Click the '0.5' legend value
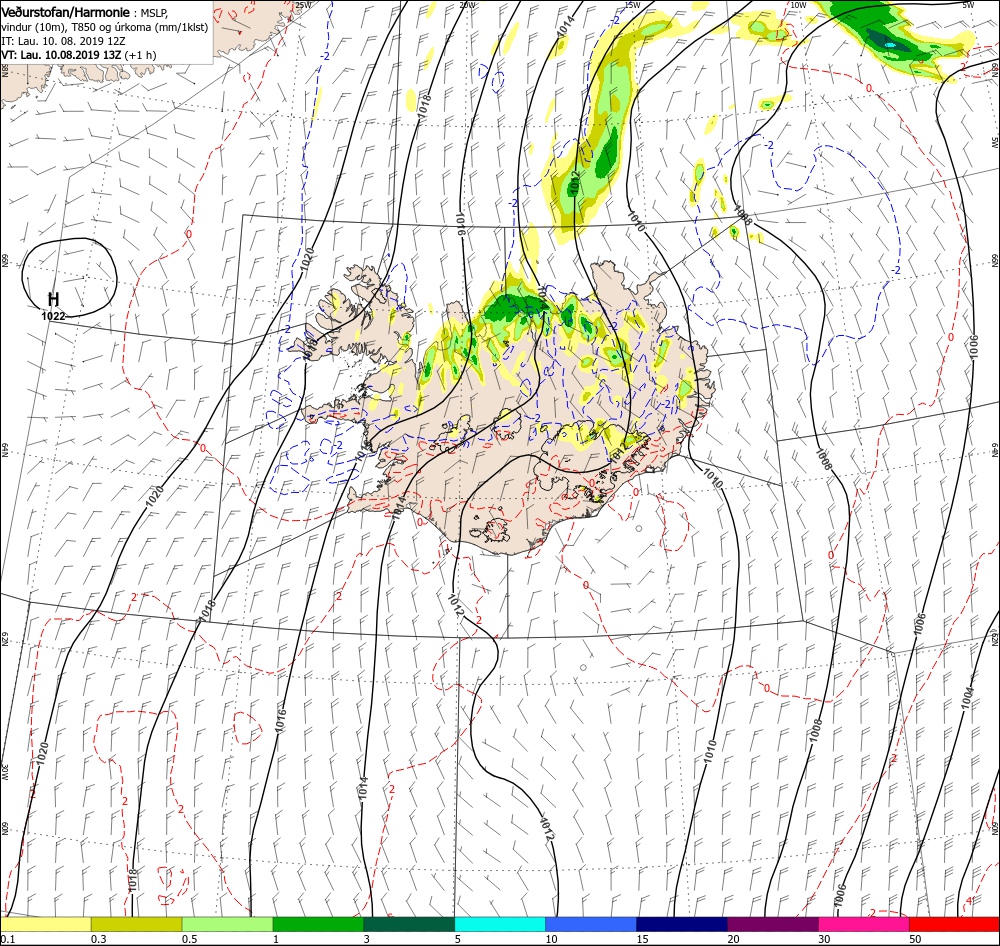Viewport: 1000px width, 946px height. (189, 939)
